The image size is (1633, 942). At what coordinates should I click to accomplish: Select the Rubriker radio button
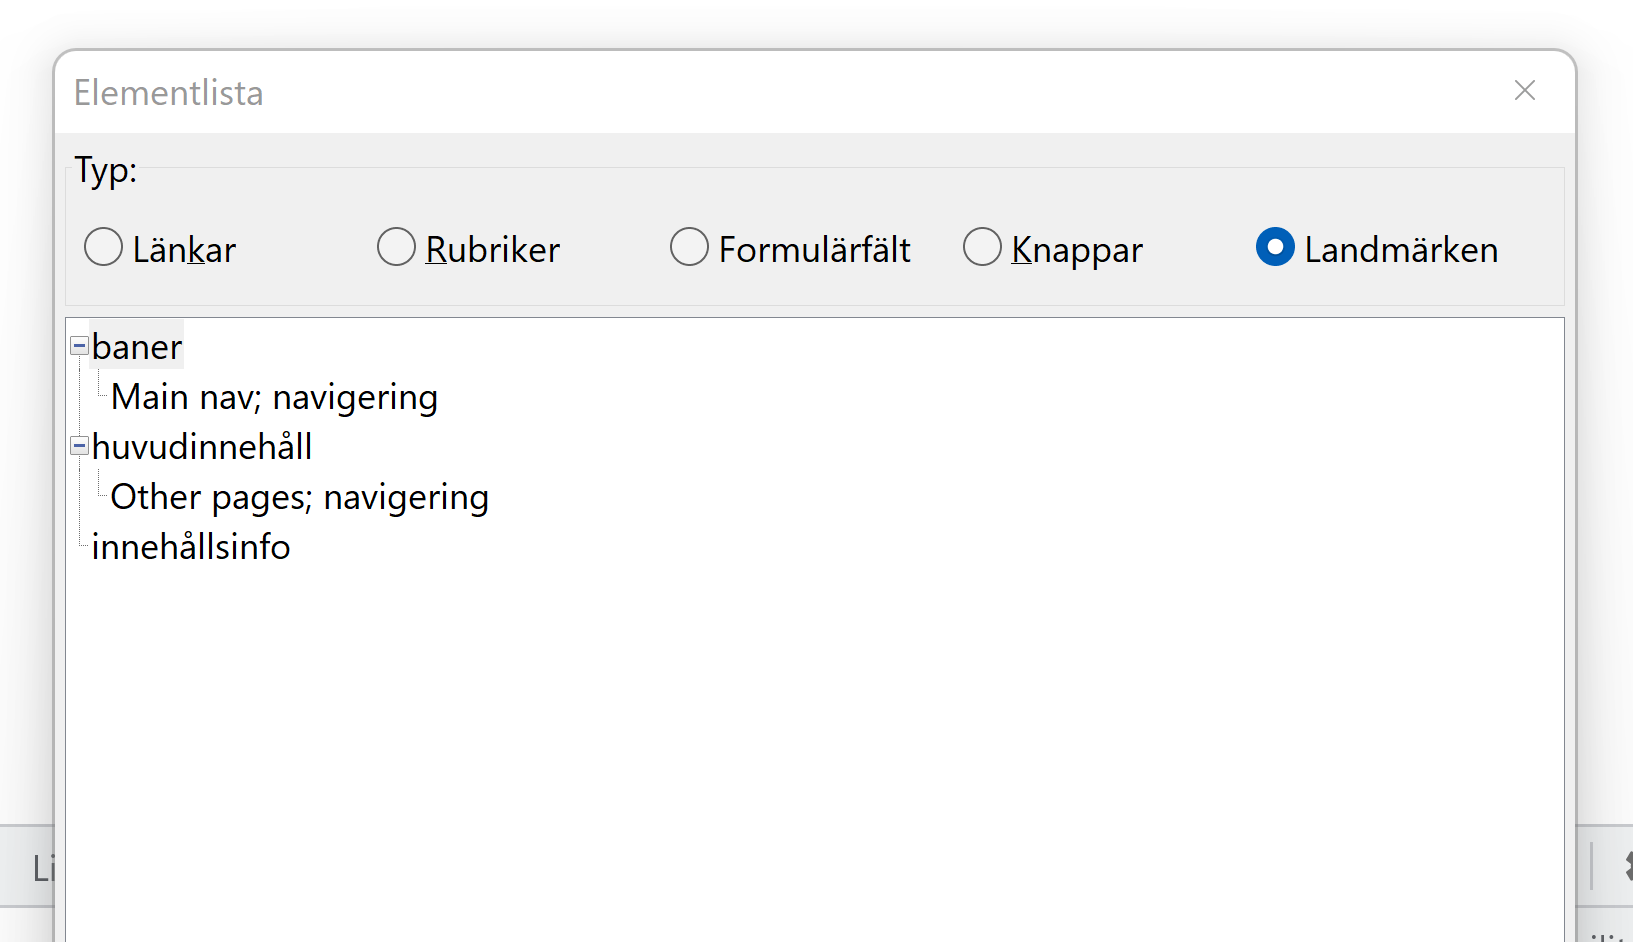click(396, 247)
